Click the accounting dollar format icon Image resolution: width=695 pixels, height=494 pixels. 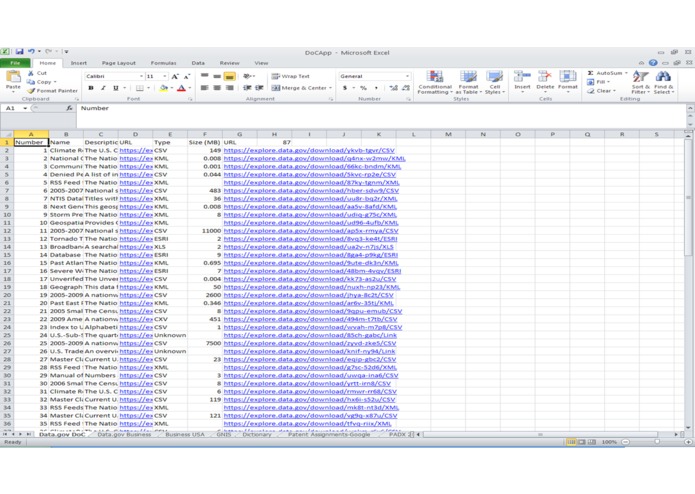345,88
